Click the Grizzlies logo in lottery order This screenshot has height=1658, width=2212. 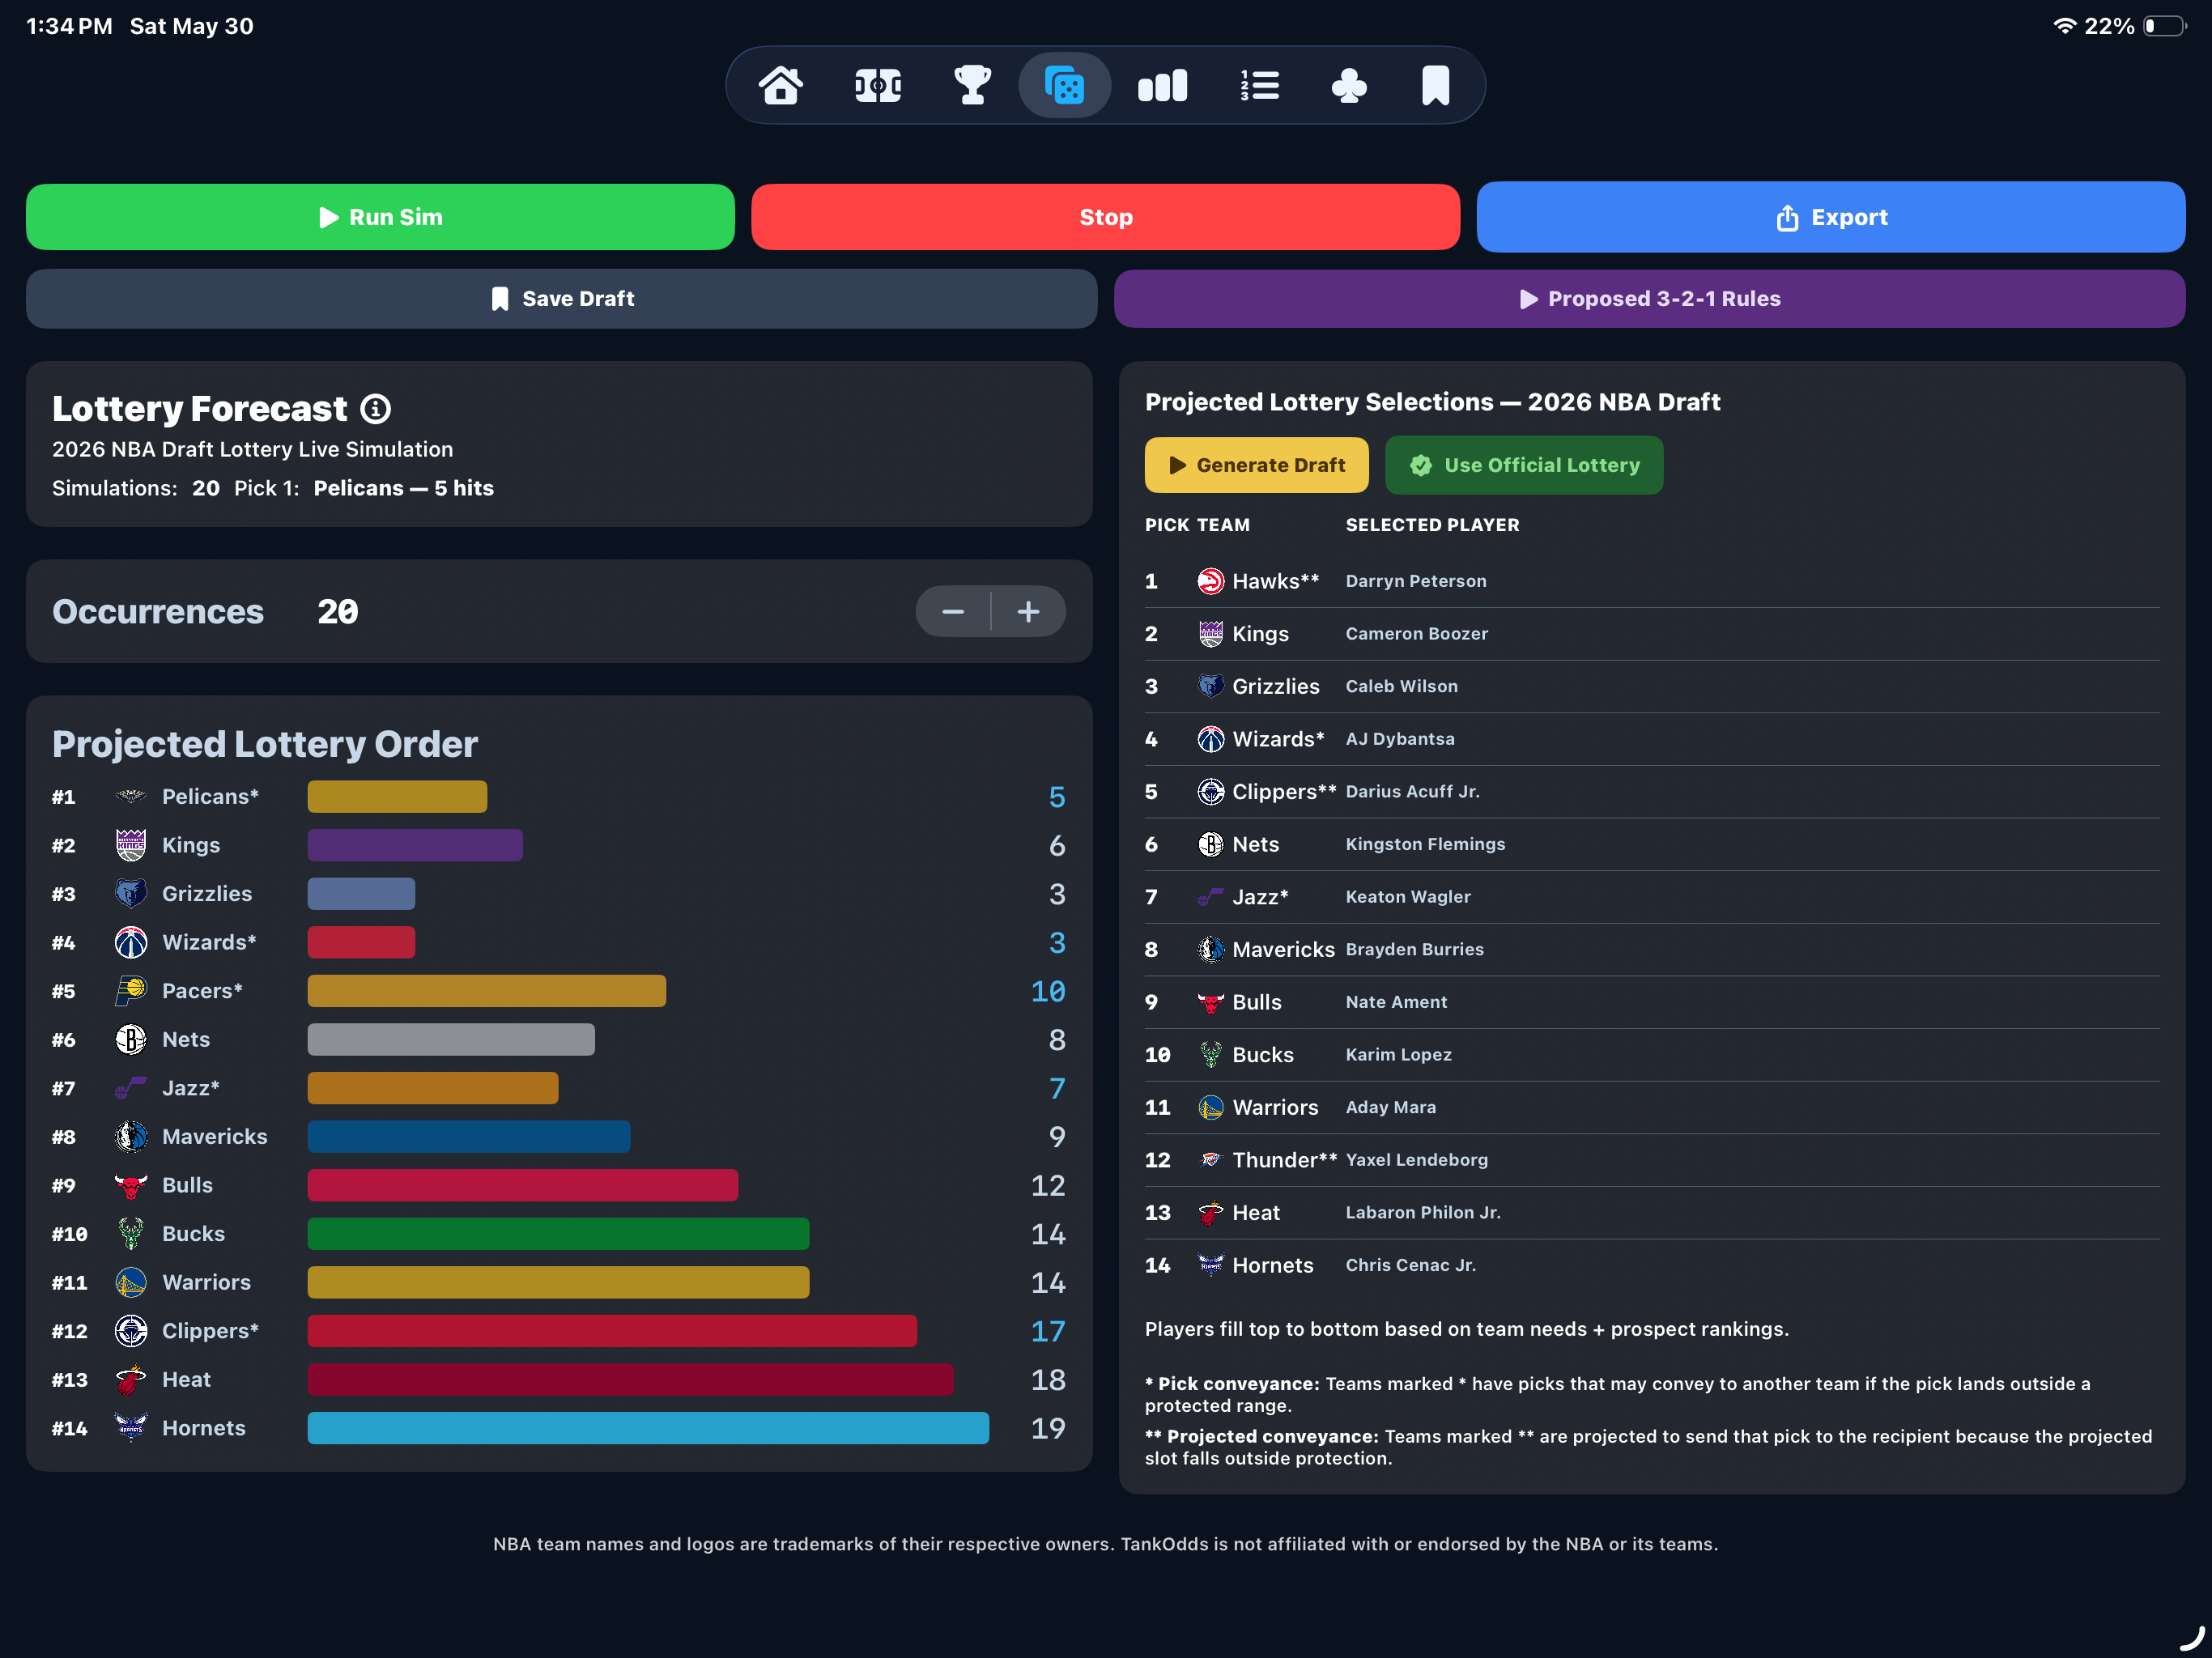(131, 893)
